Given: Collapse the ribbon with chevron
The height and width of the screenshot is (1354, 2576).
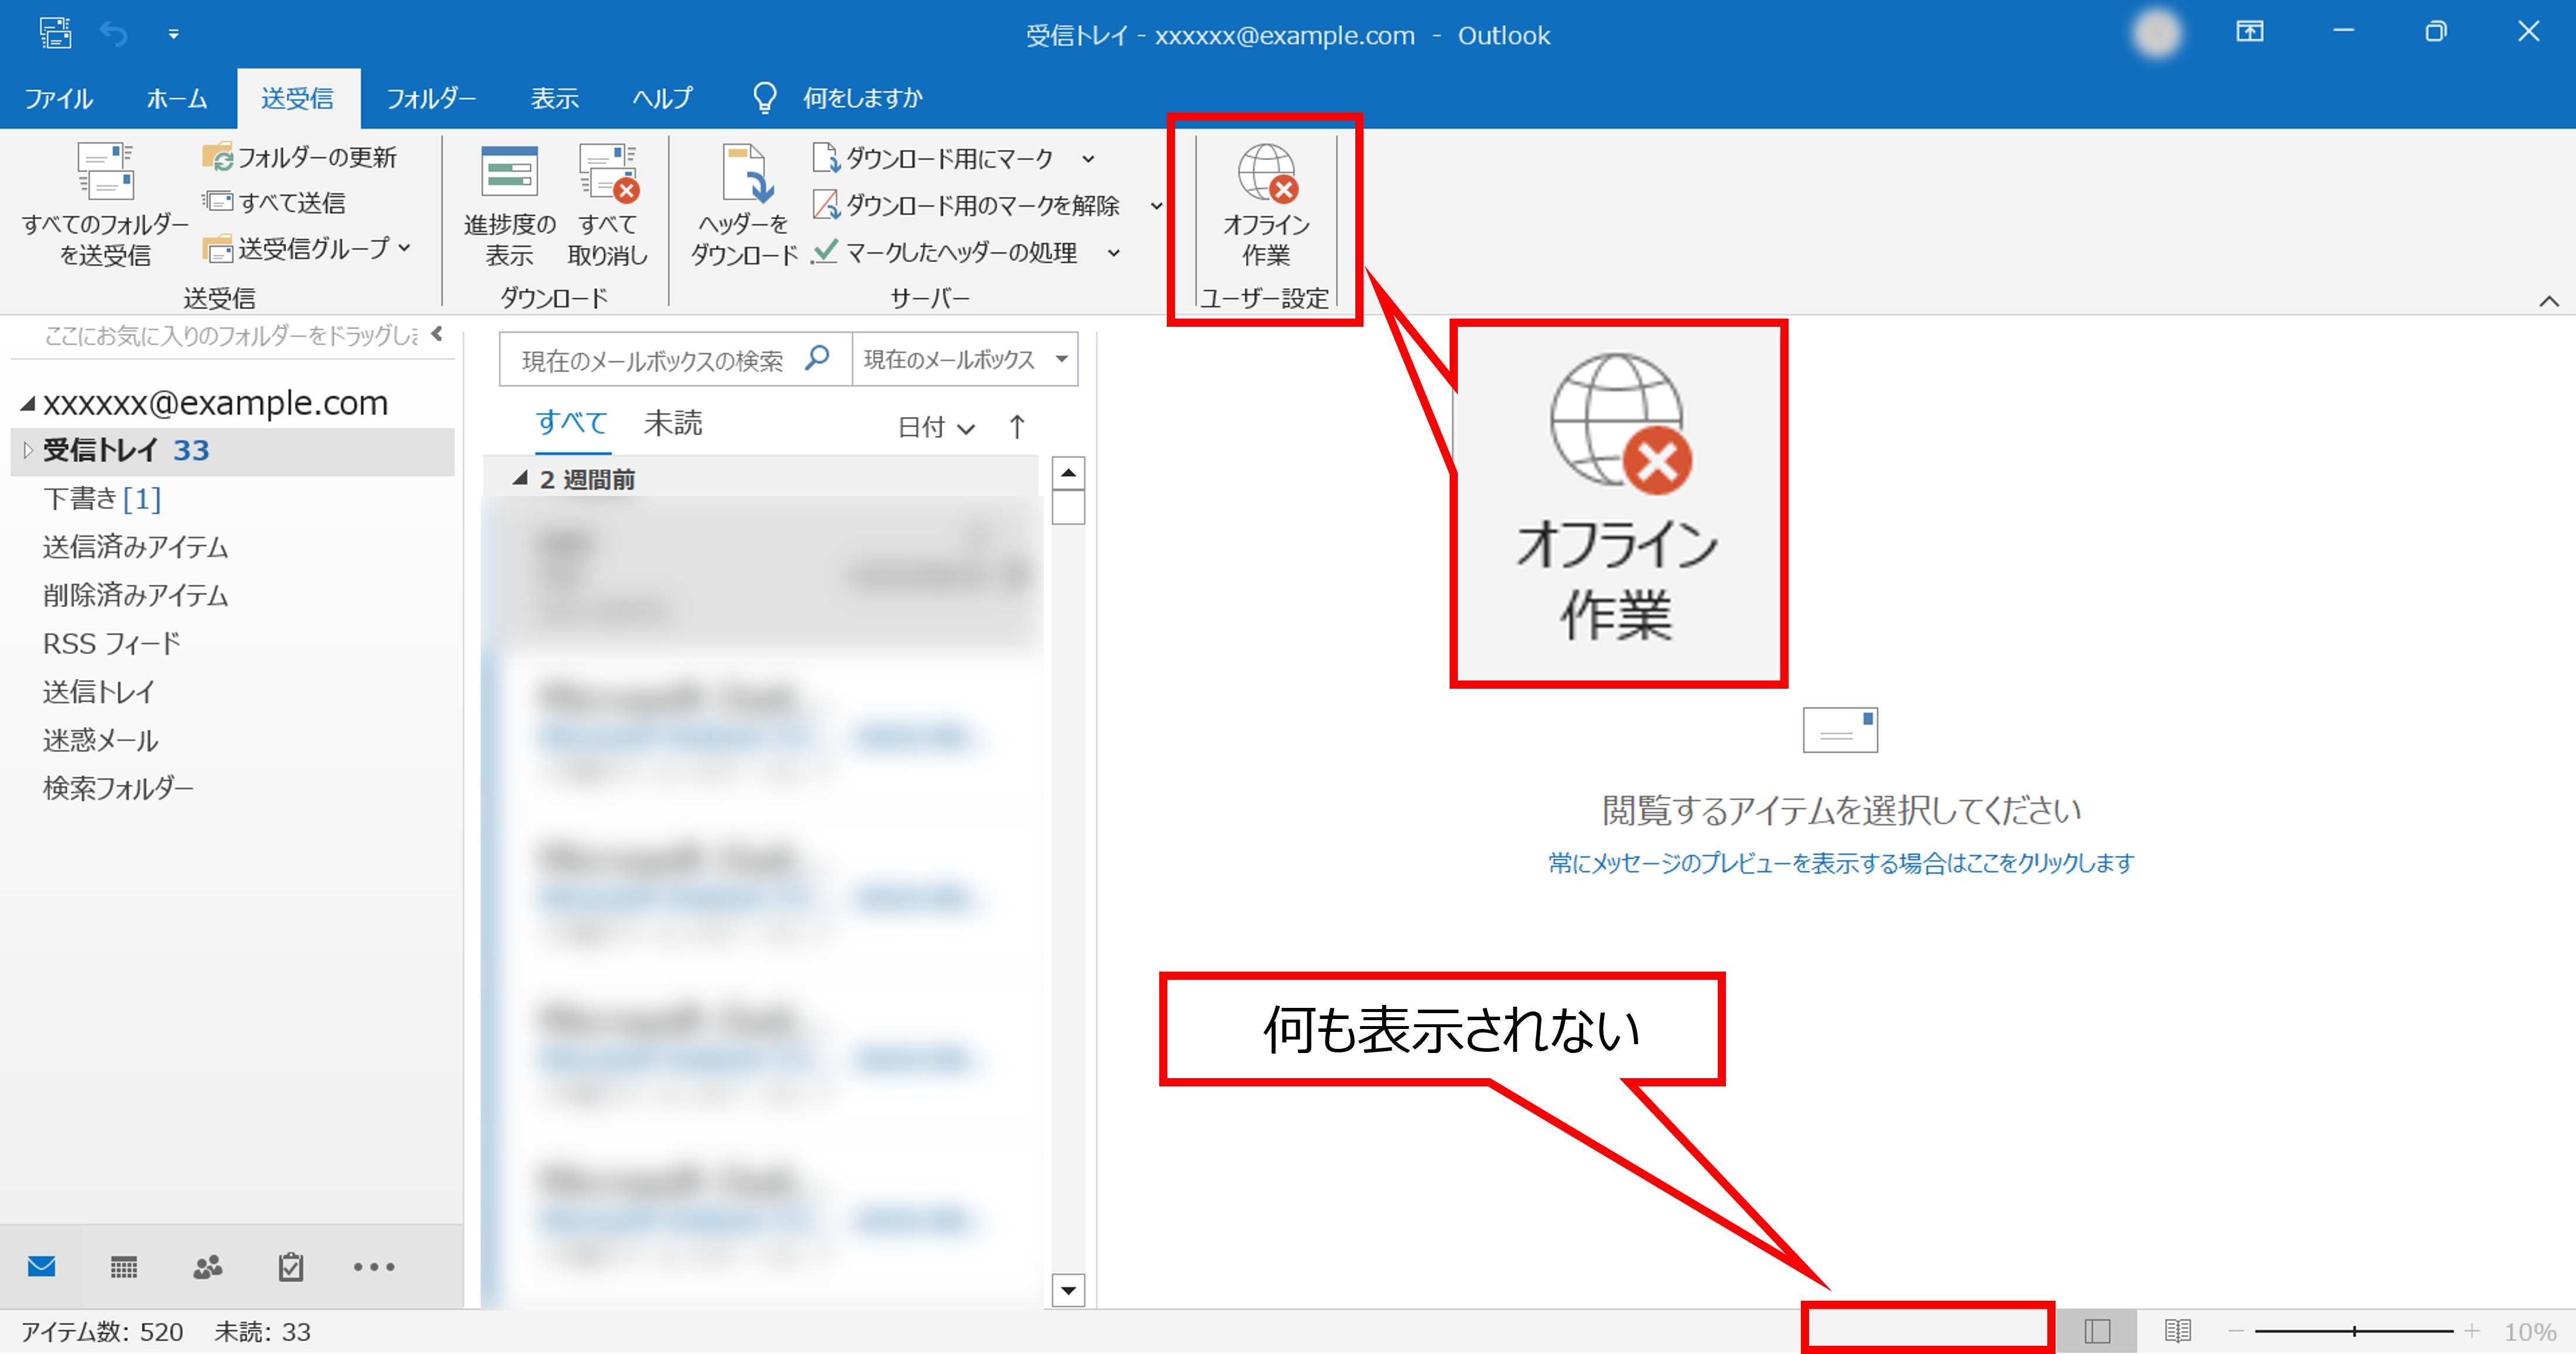Looking at the screenshot, I should [x=2549, y=300].
